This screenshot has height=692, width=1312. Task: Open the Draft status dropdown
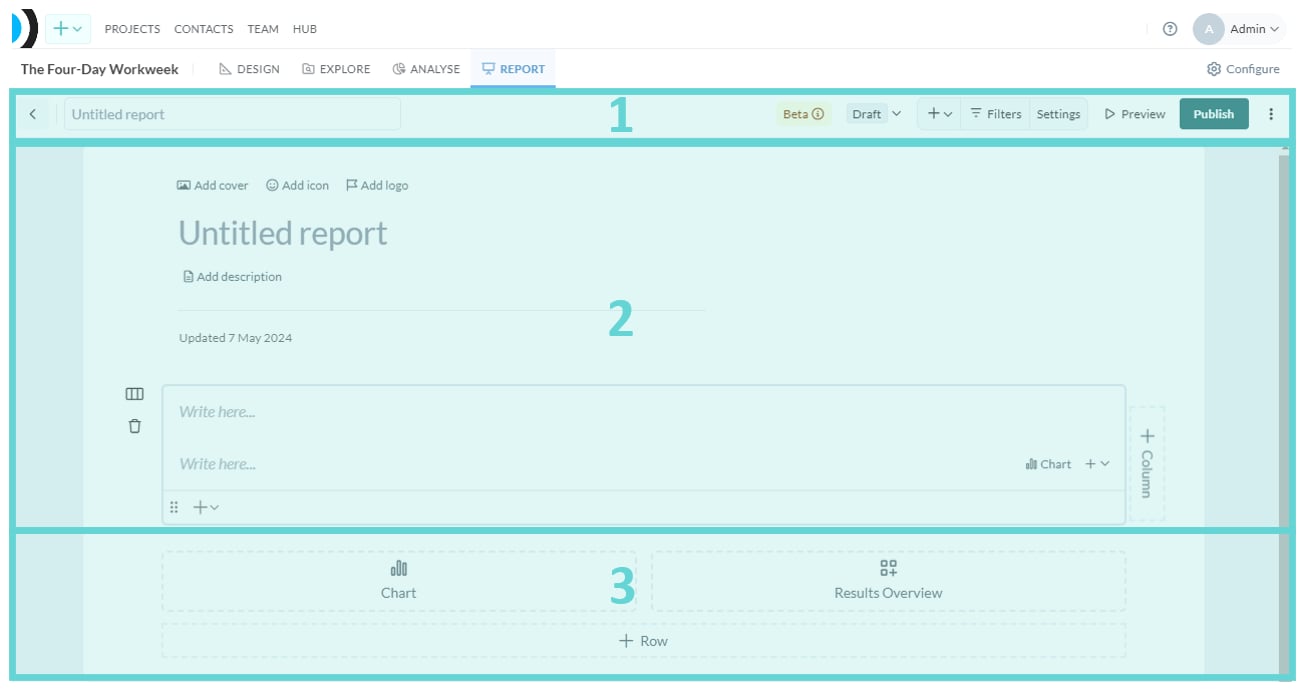(876, 114)
